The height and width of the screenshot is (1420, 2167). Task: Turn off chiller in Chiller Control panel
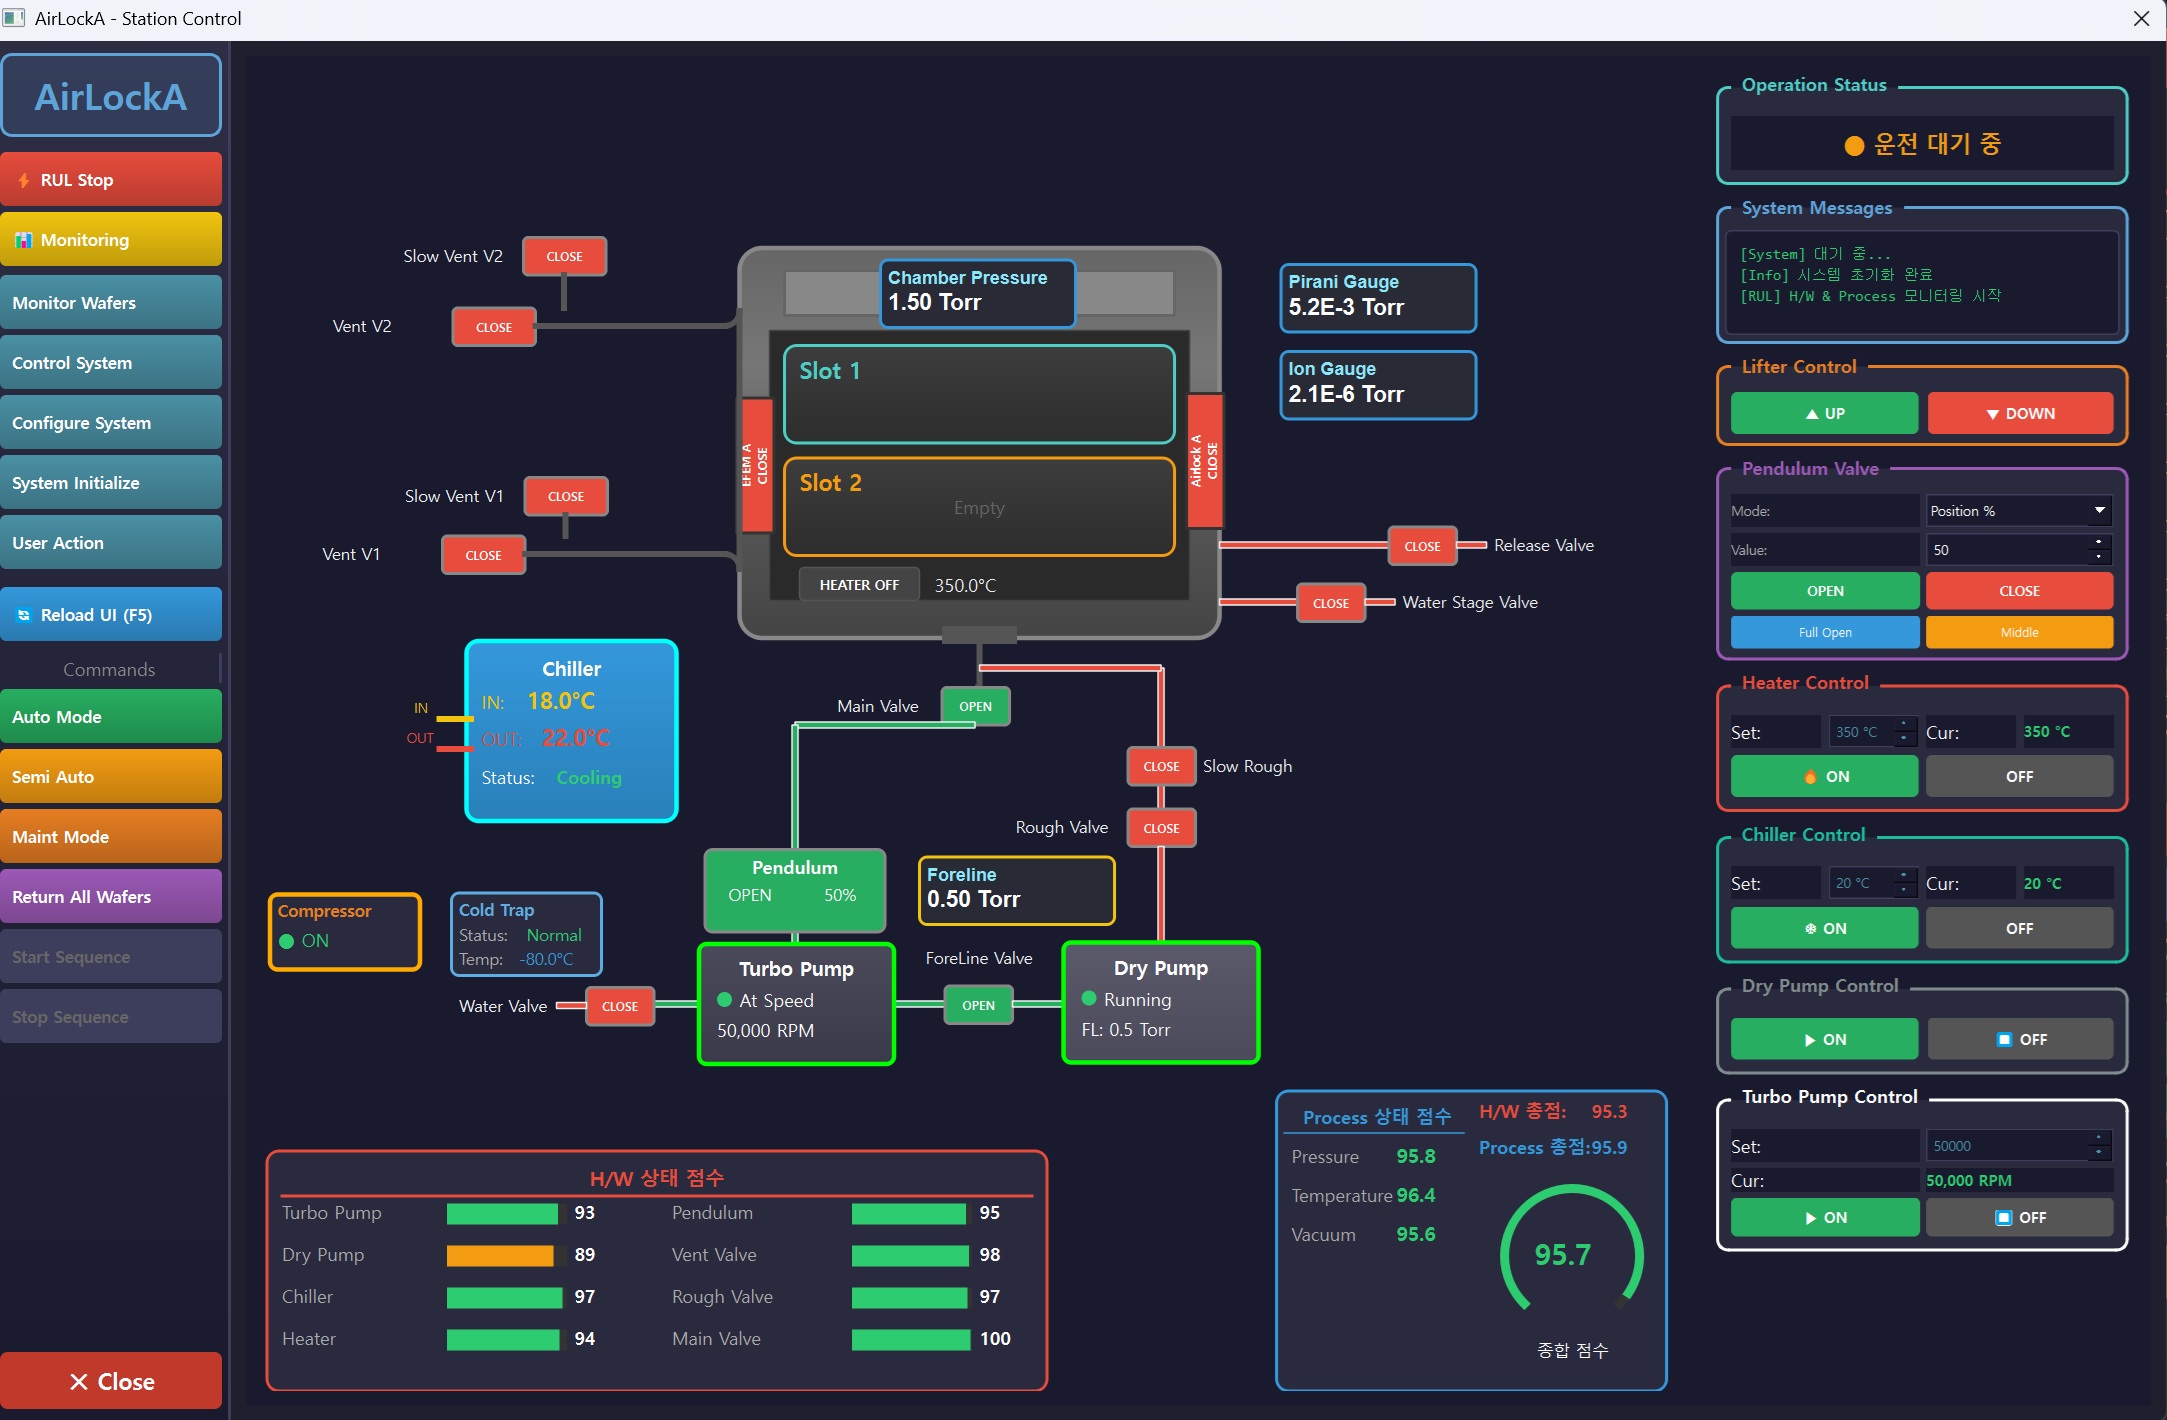point(2020,929)
